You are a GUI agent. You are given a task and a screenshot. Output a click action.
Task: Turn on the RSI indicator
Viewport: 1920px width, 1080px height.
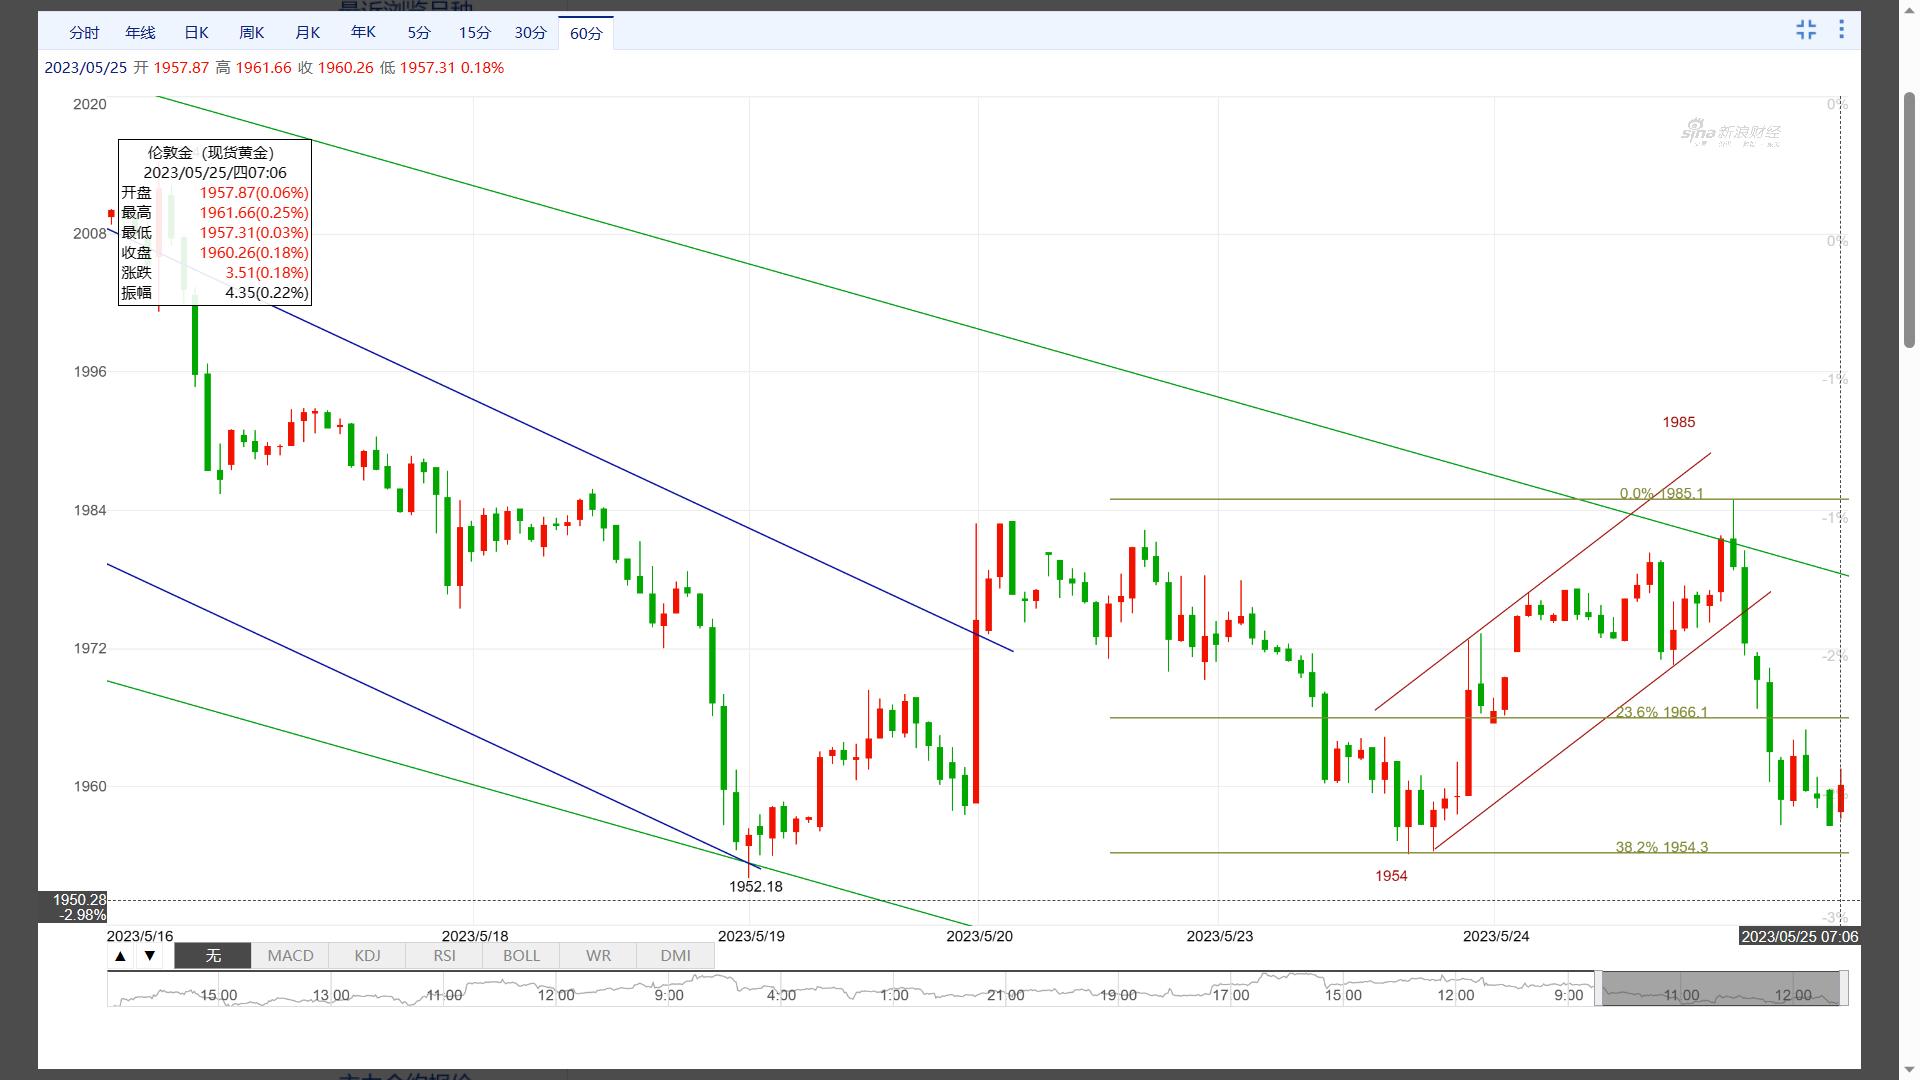tap(444, 956)
